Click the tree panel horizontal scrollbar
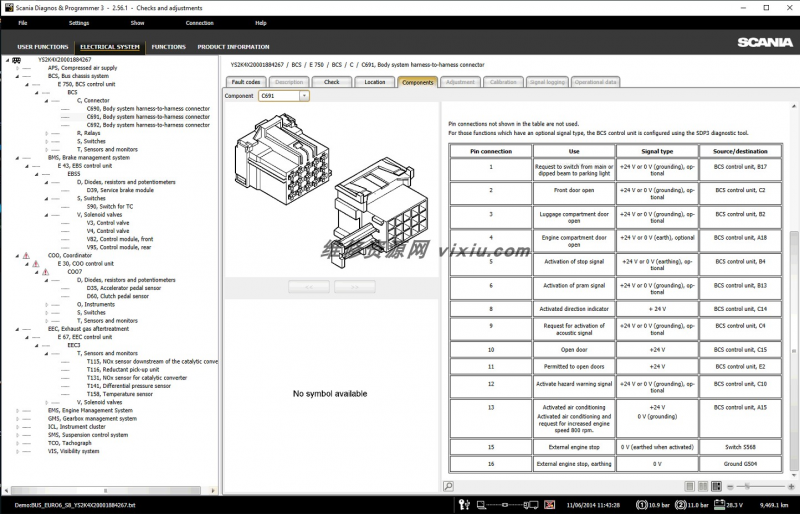Image resolution: width=800 pixels, height=514 pixels. point(106,491)
